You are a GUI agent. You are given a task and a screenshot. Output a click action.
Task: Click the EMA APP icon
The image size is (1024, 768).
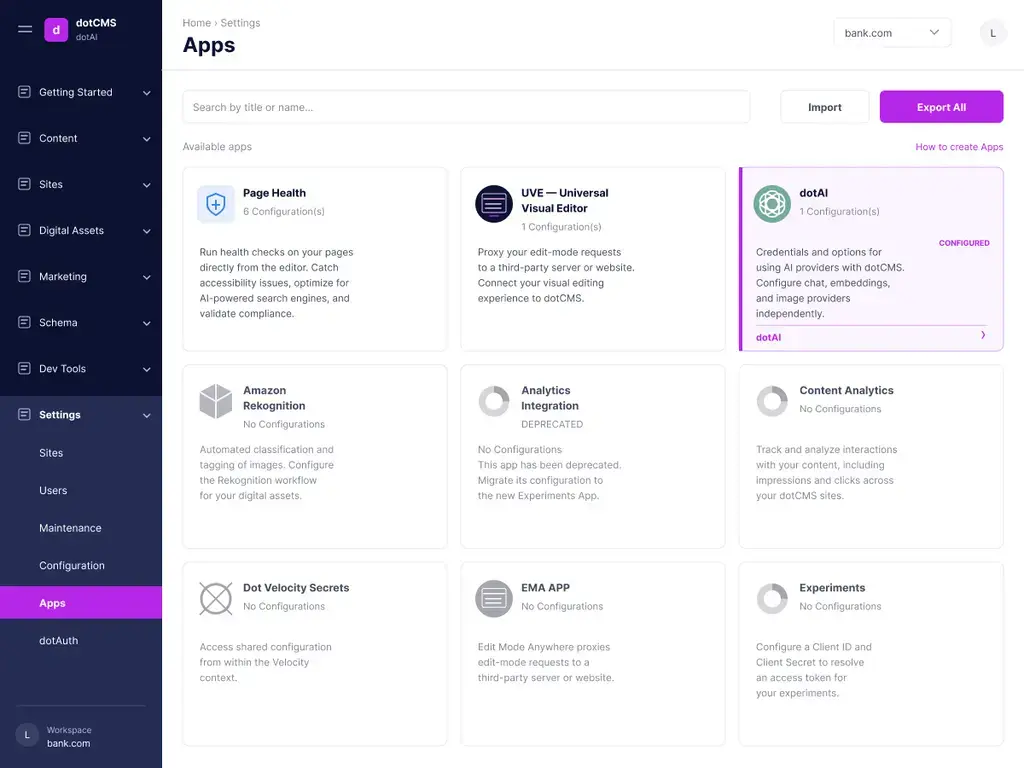pos(494,598)
